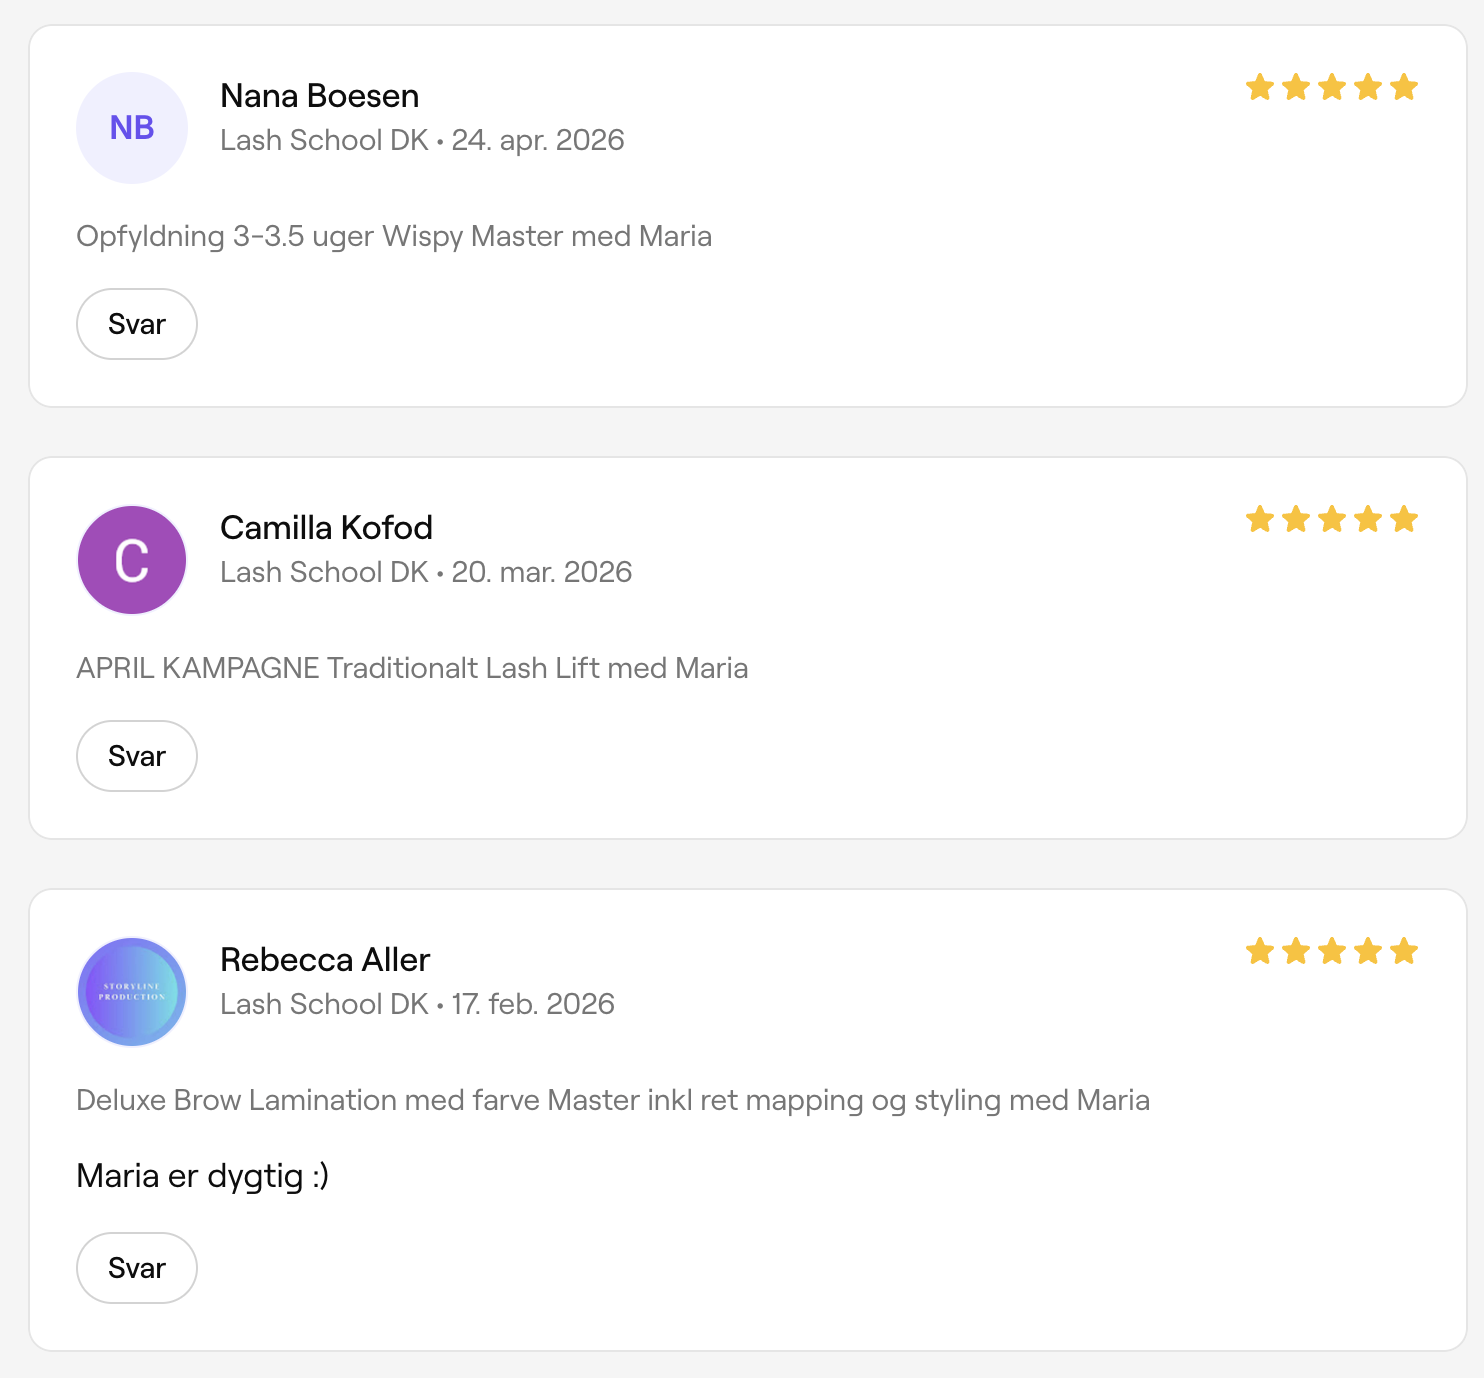Select the fourth star on Rebecca Aller's rating
The image size is (1484, 1378).
[1368, 951]
